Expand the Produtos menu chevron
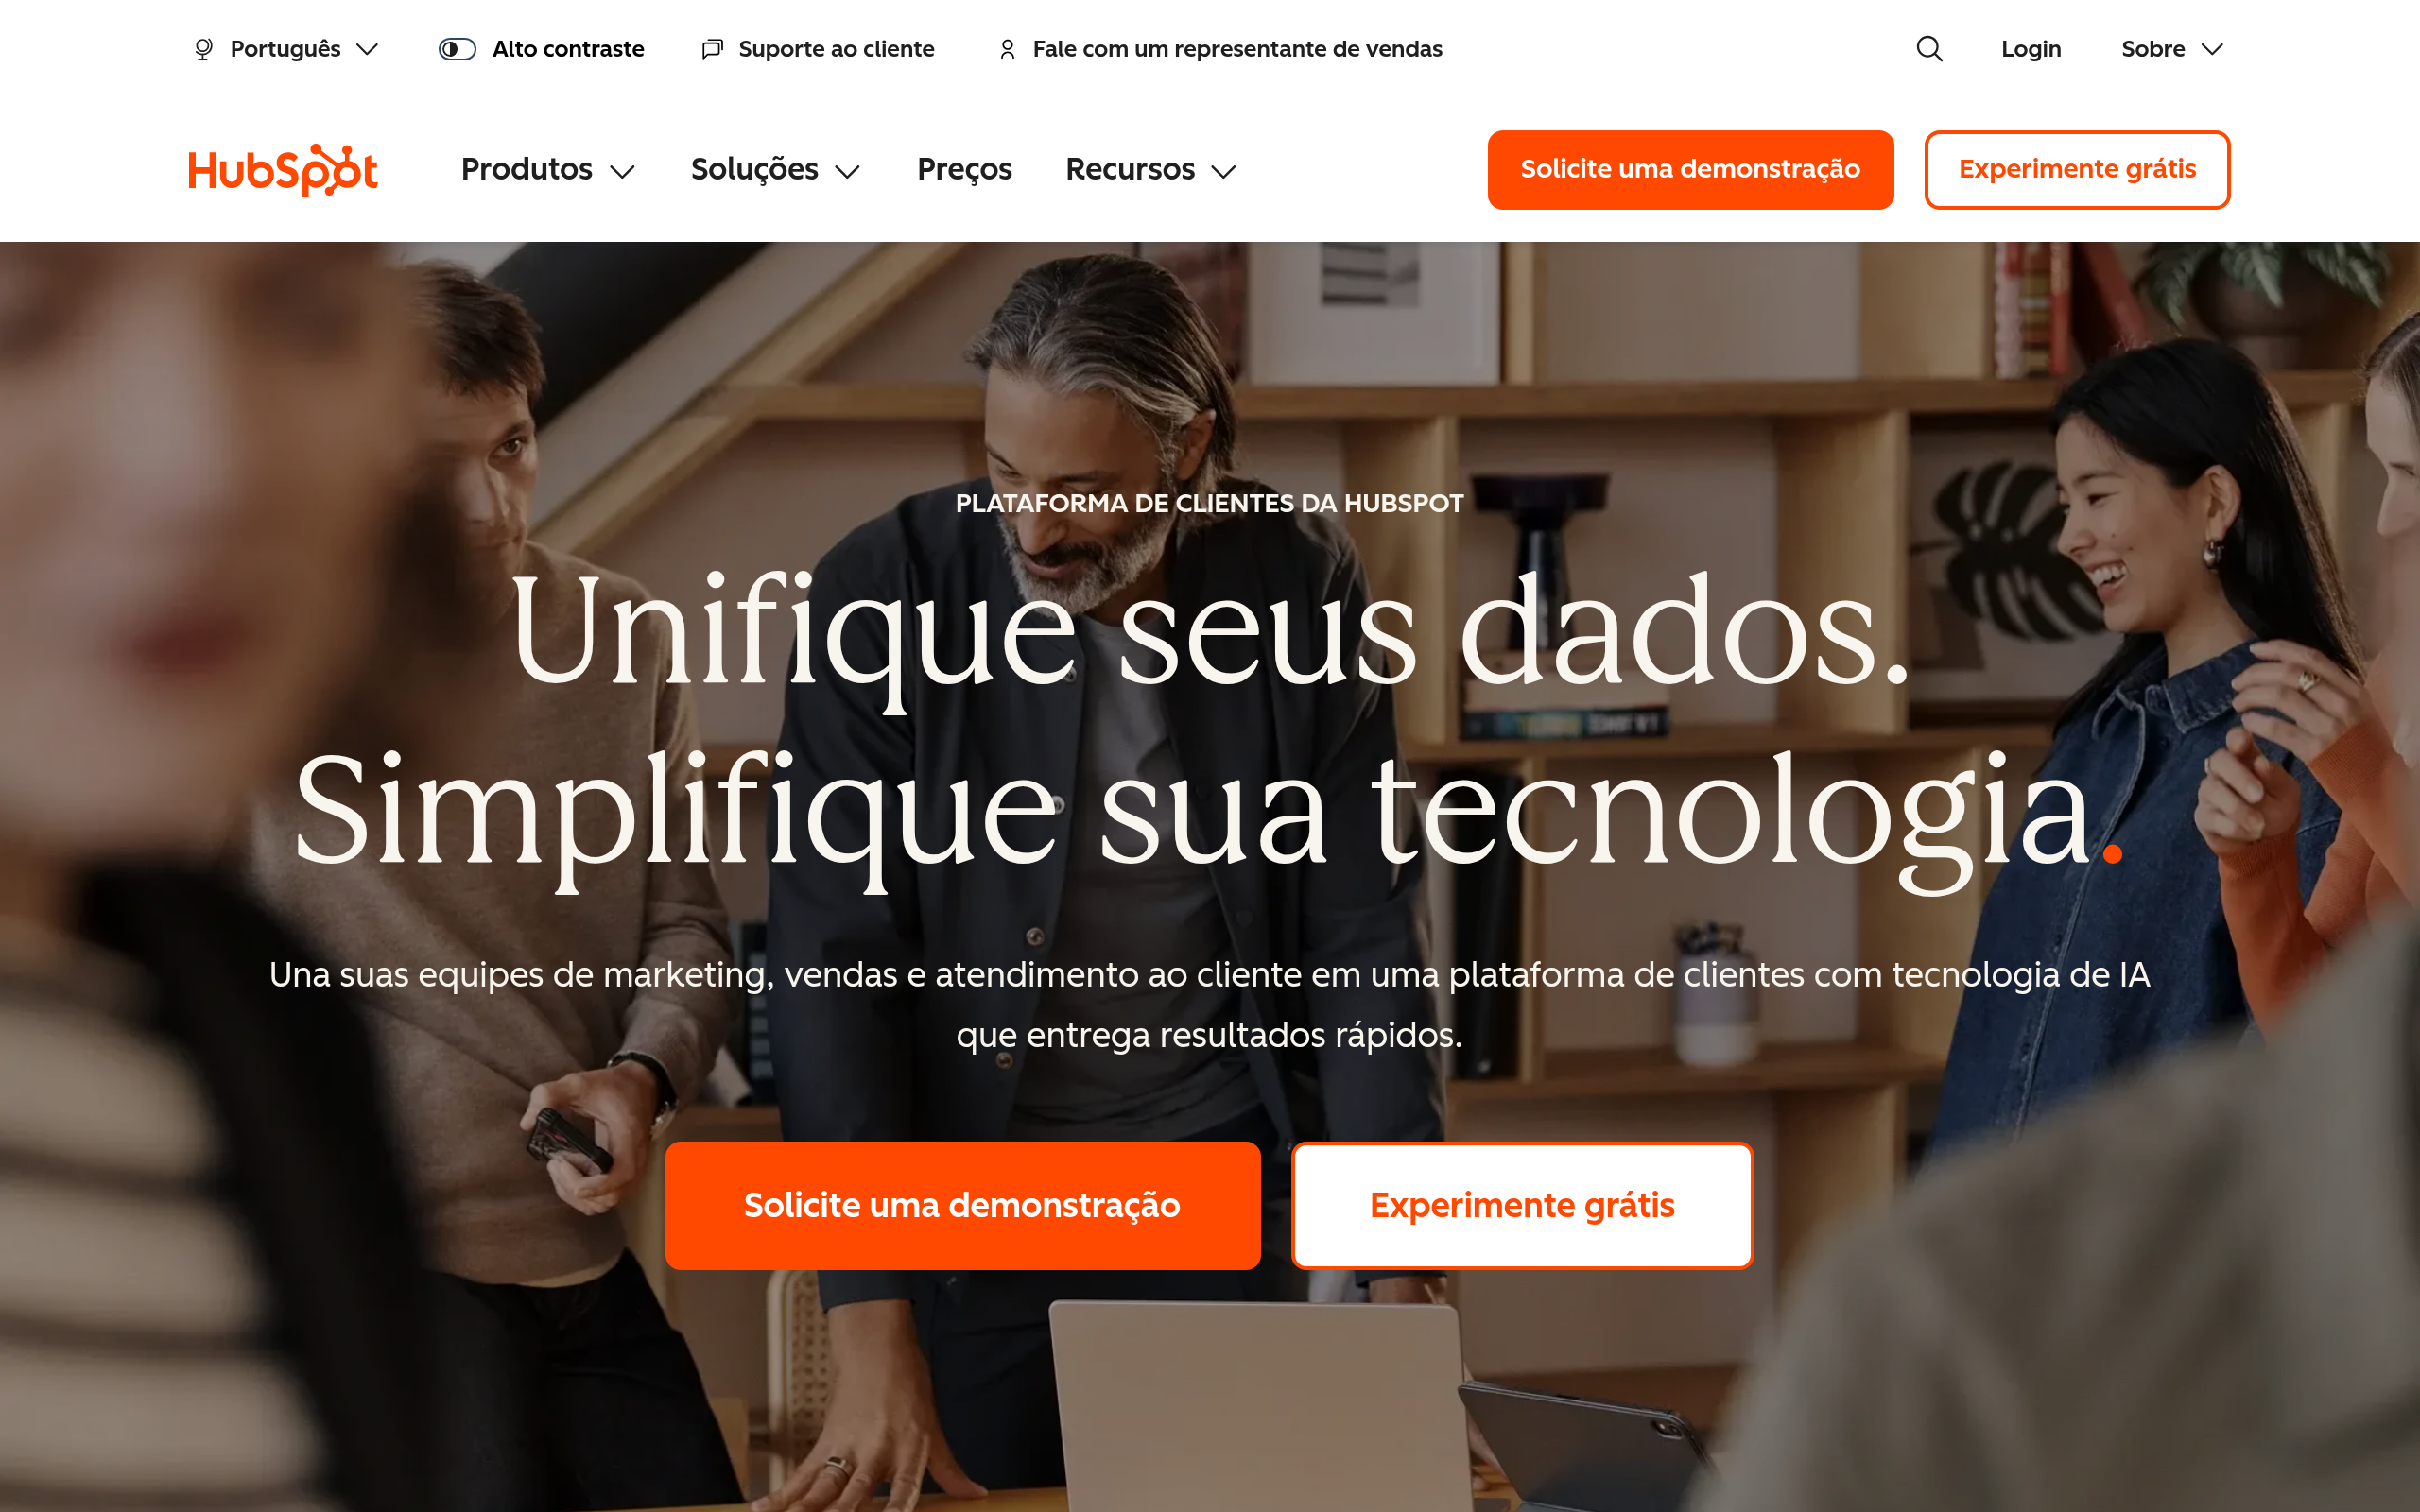Viewport: 2420px width, 1512px height. pos(623,172)
